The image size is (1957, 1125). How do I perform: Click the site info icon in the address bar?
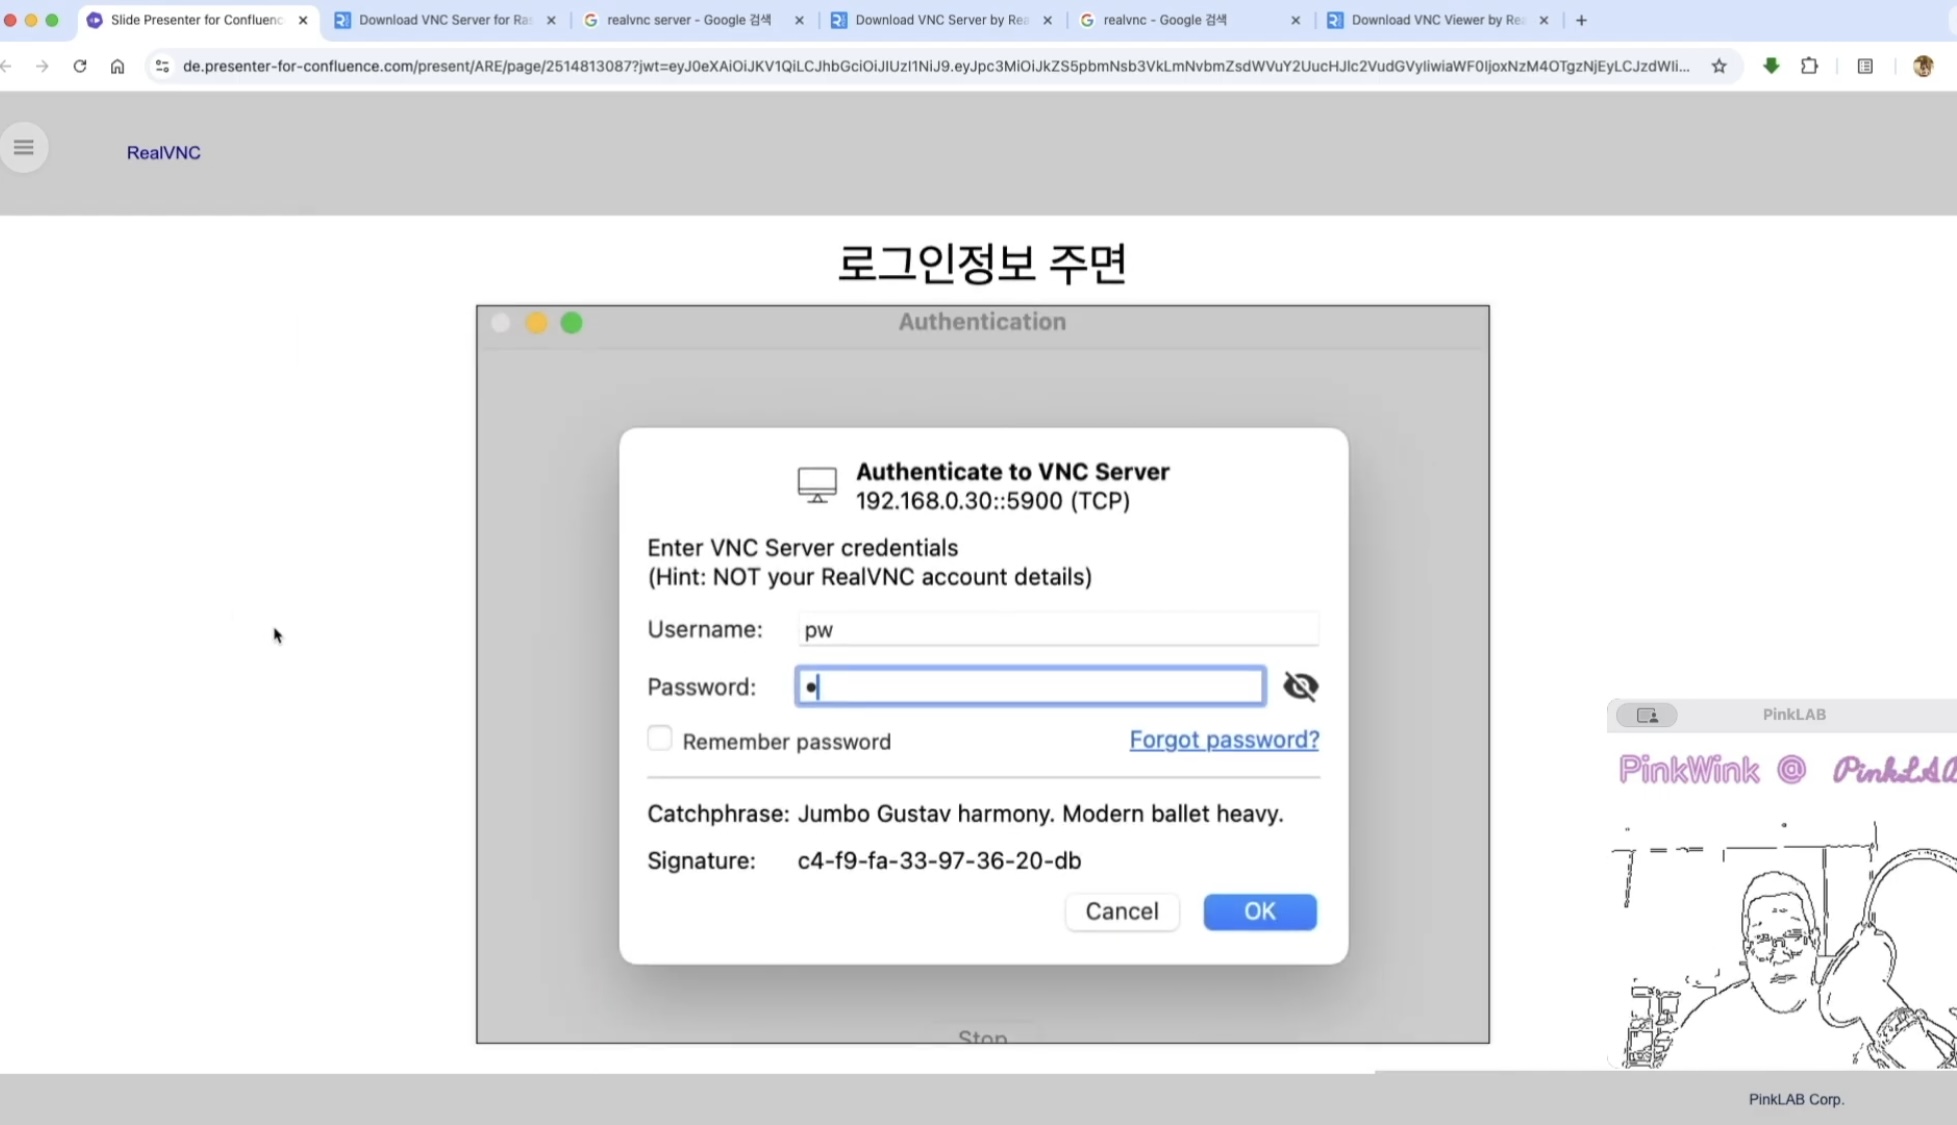click(161, 66)
